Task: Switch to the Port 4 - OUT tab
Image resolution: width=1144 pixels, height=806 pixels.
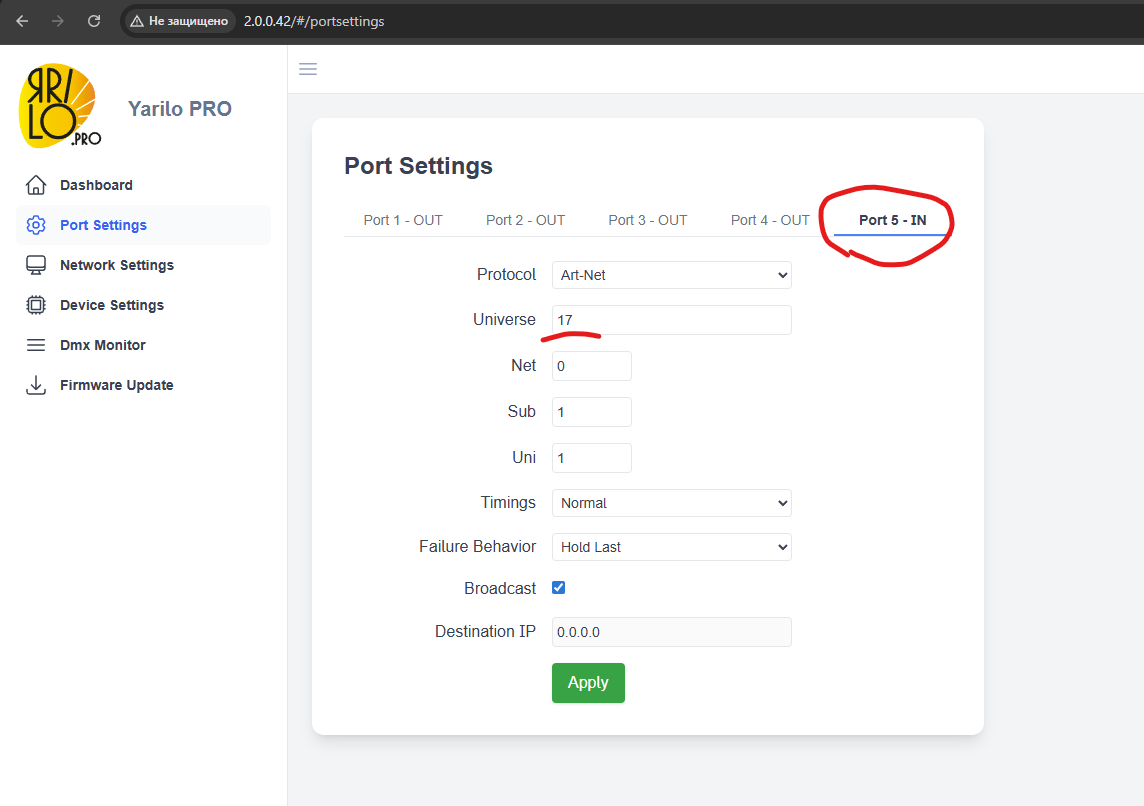Action: [770, 220]
